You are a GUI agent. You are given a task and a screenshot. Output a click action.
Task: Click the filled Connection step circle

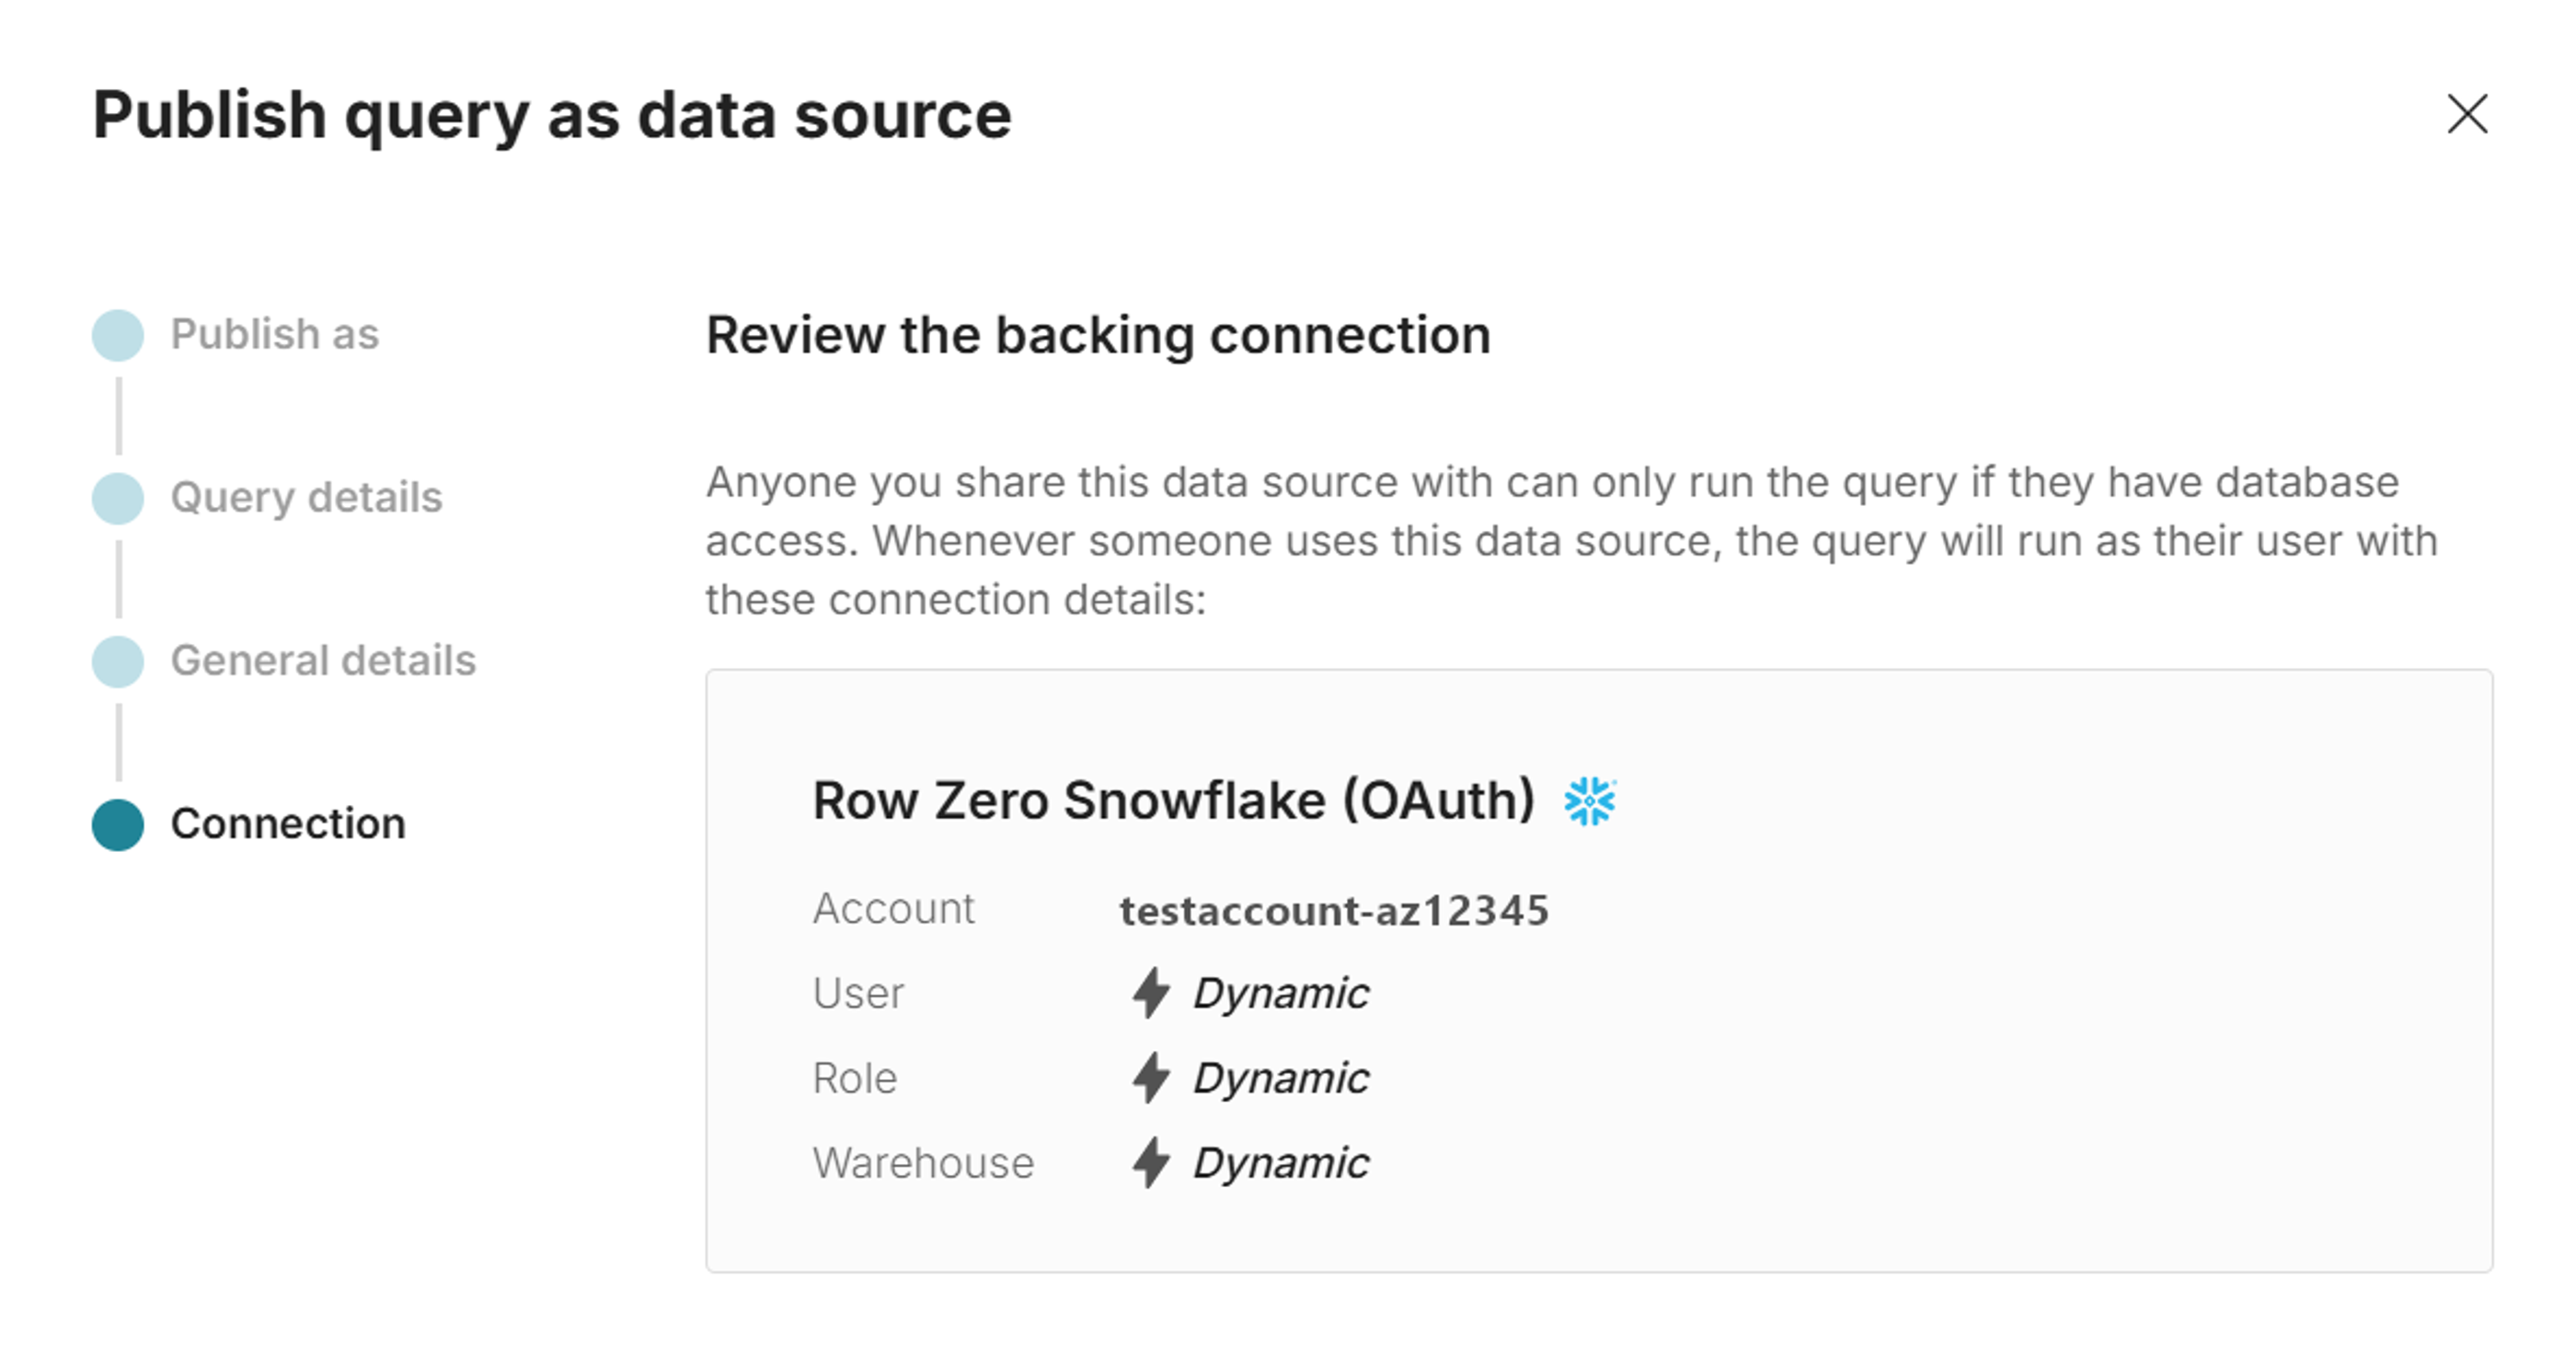pyautogui.click(x=117, y=824)
